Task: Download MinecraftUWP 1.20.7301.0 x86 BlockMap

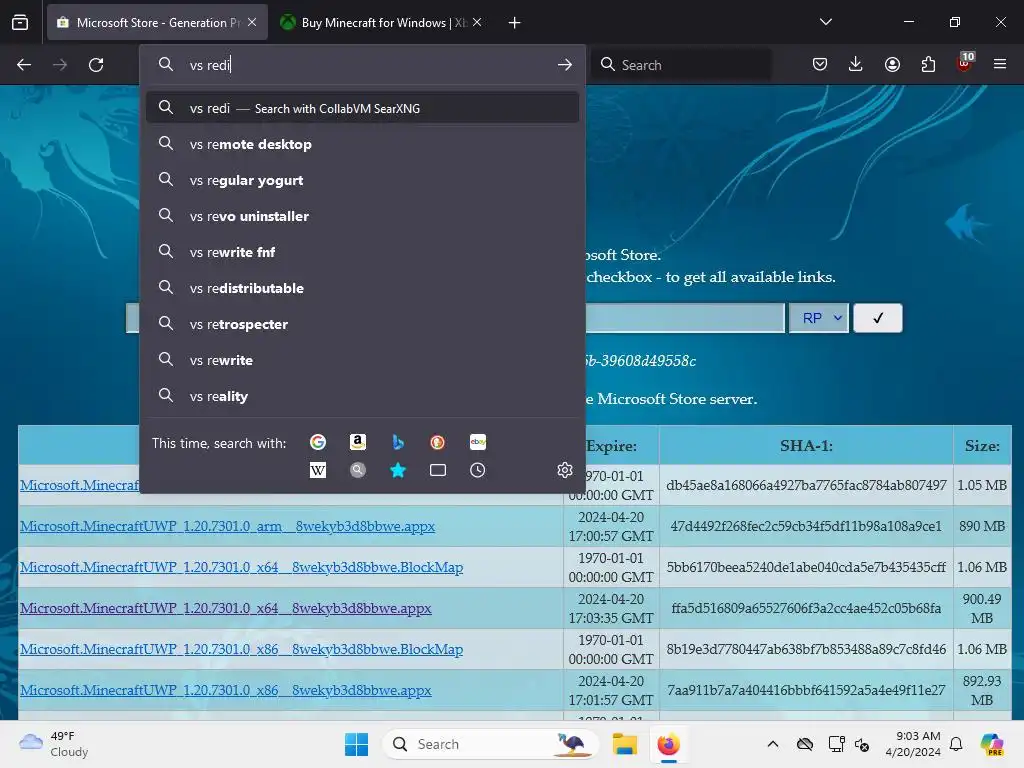Action: coord(242,649)
